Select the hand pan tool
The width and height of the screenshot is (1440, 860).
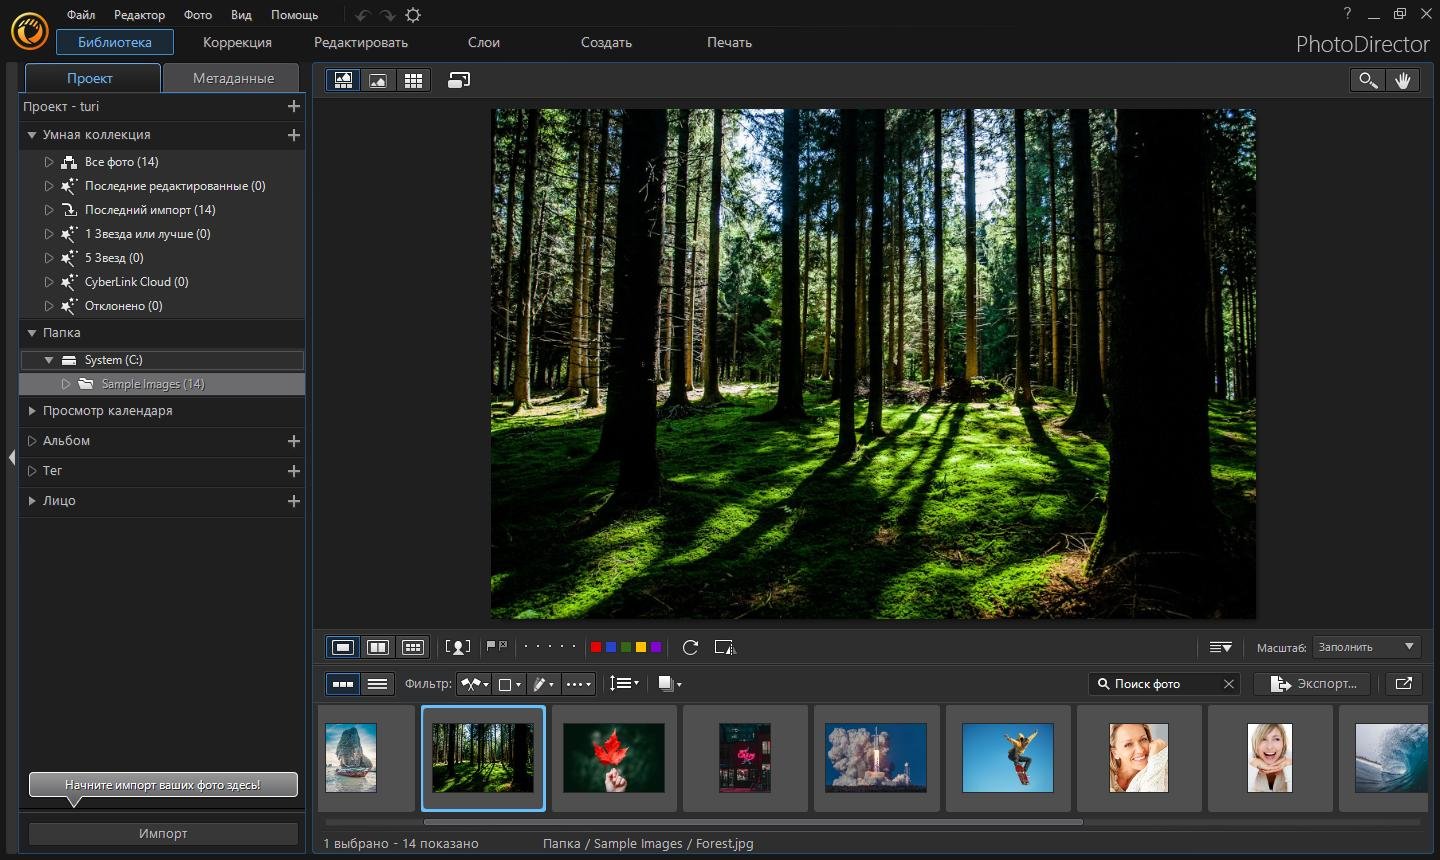[x=1403, y=81]
